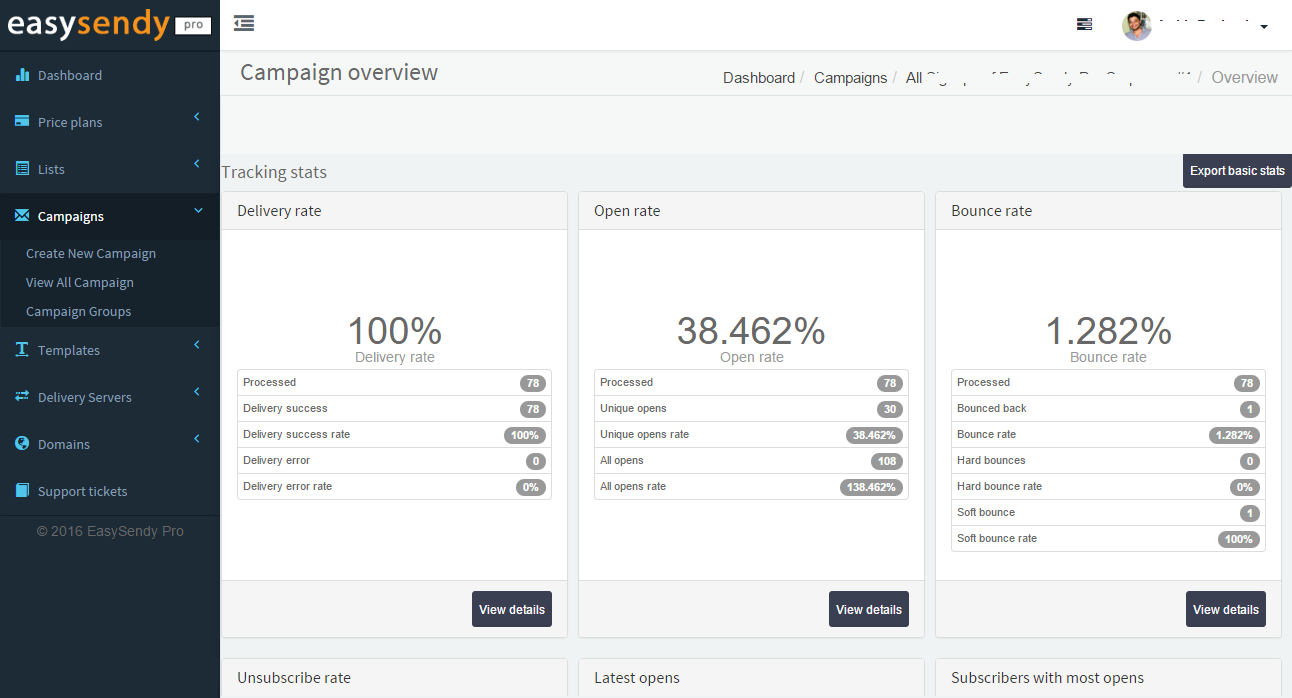Open the top-right server list icon

pyautogui.click(x=1084, y=25)
